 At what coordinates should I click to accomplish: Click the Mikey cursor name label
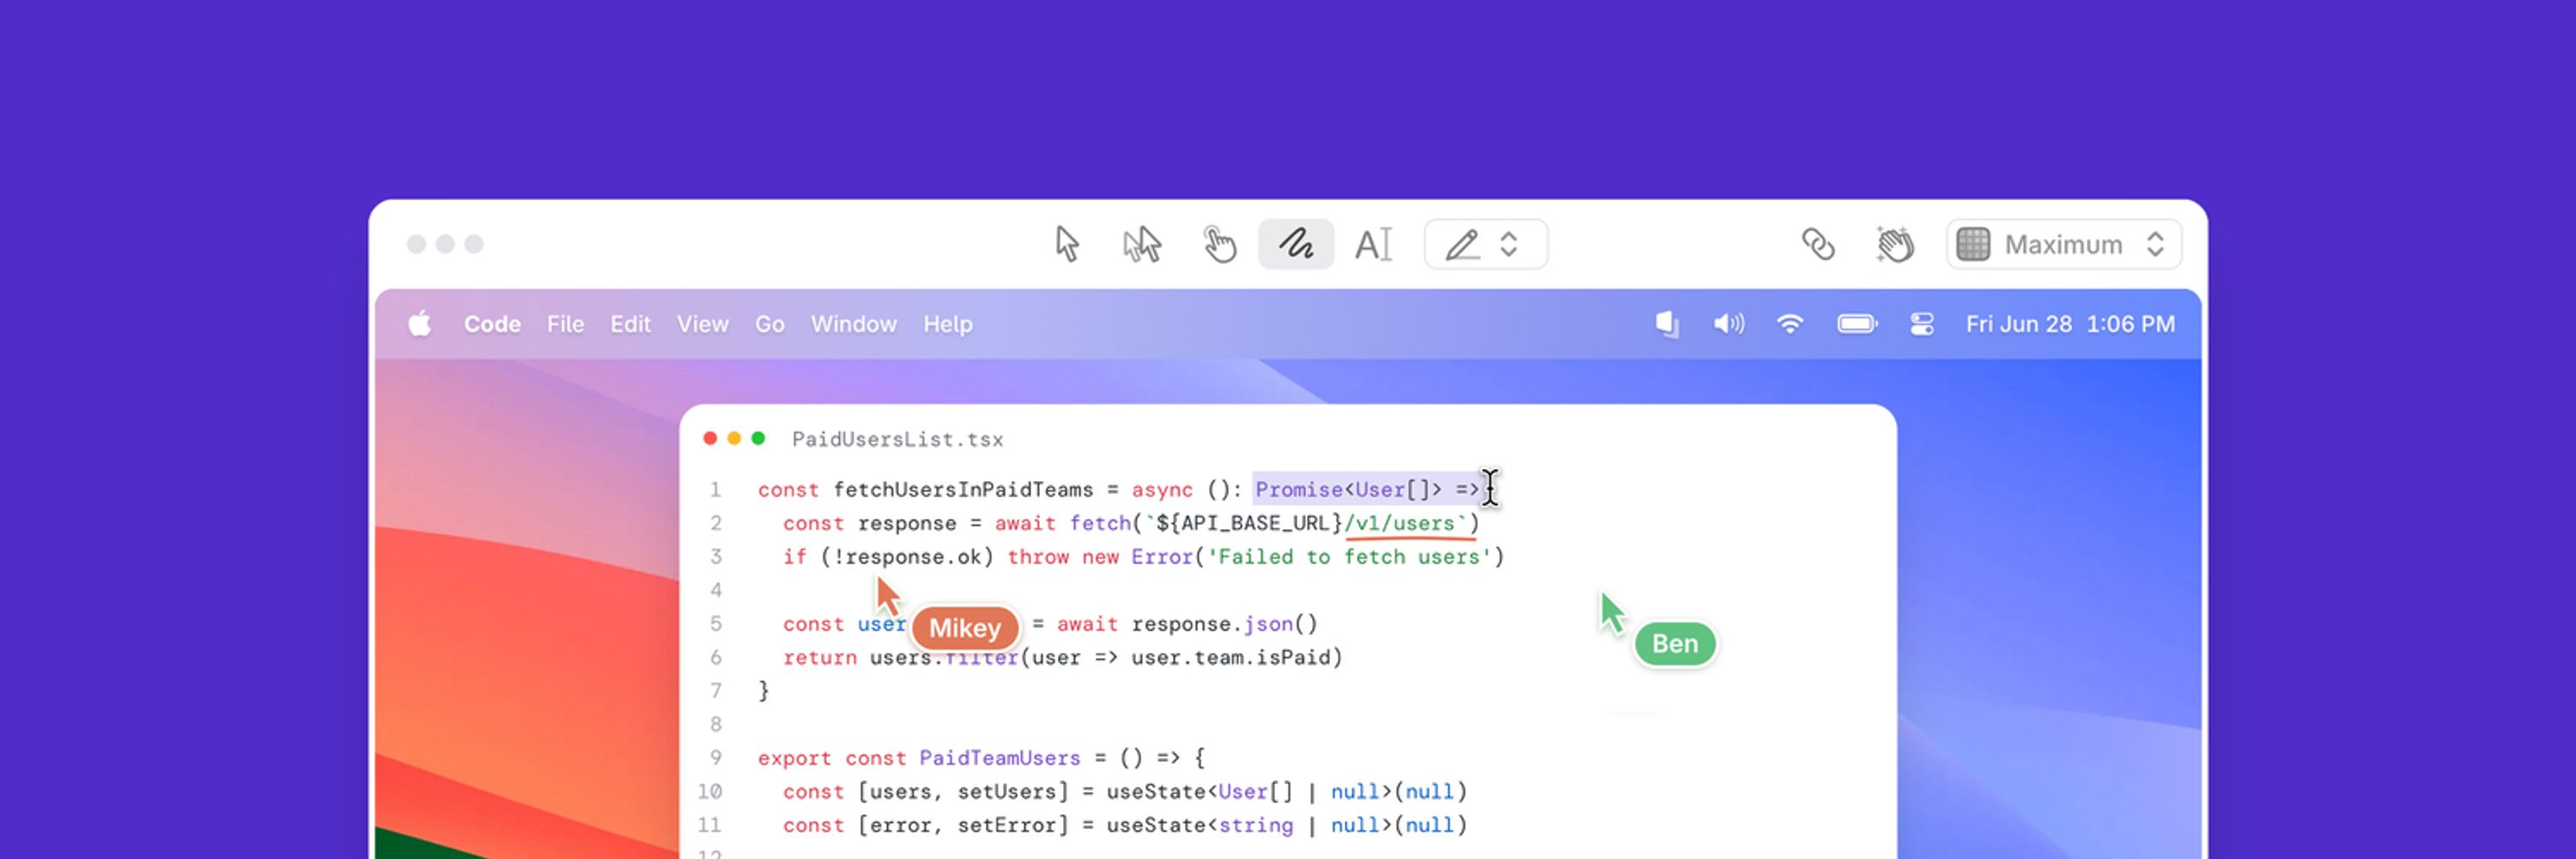965,628
